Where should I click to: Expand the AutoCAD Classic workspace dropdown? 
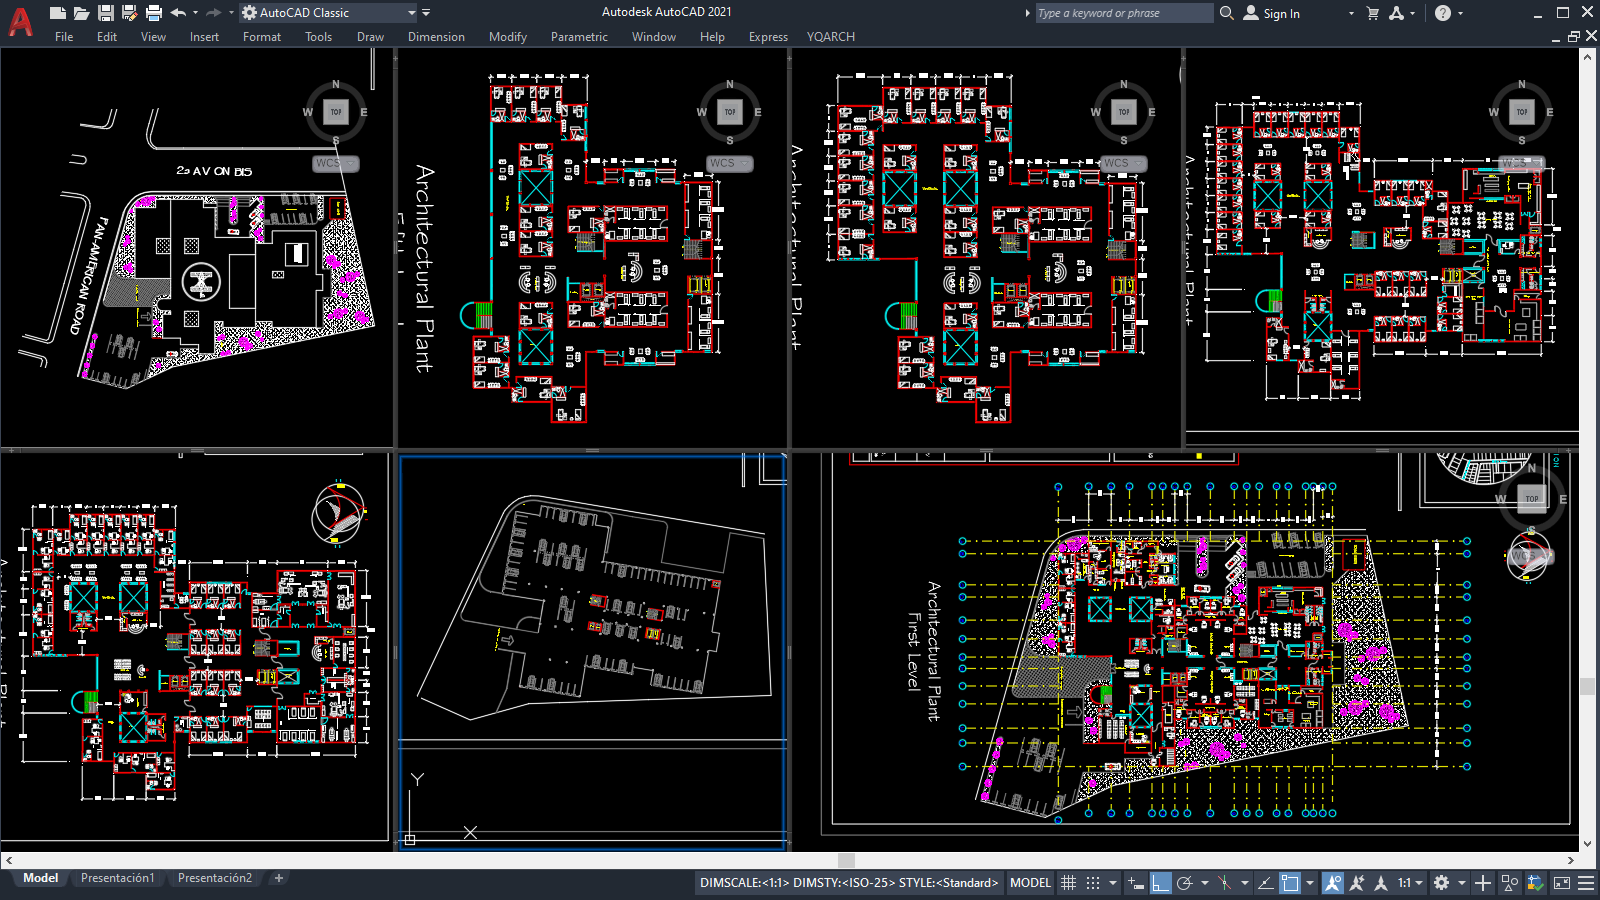pos(411,13)
